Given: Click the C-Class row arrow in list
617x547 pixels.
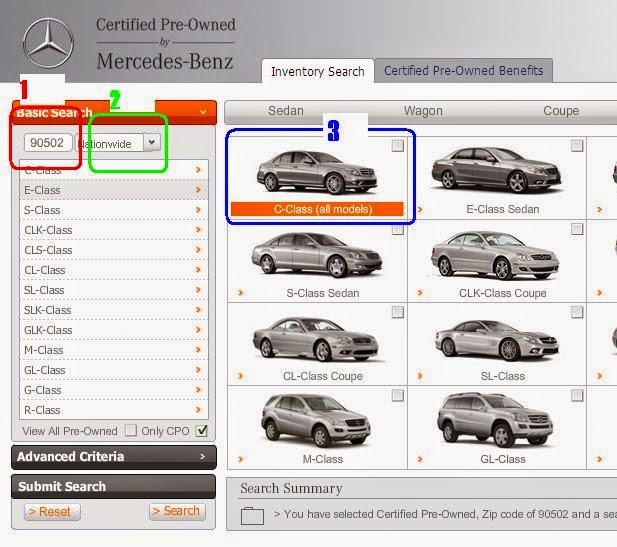Looking at the screenshot, I should pyautogui.click(x=198, y=170).
